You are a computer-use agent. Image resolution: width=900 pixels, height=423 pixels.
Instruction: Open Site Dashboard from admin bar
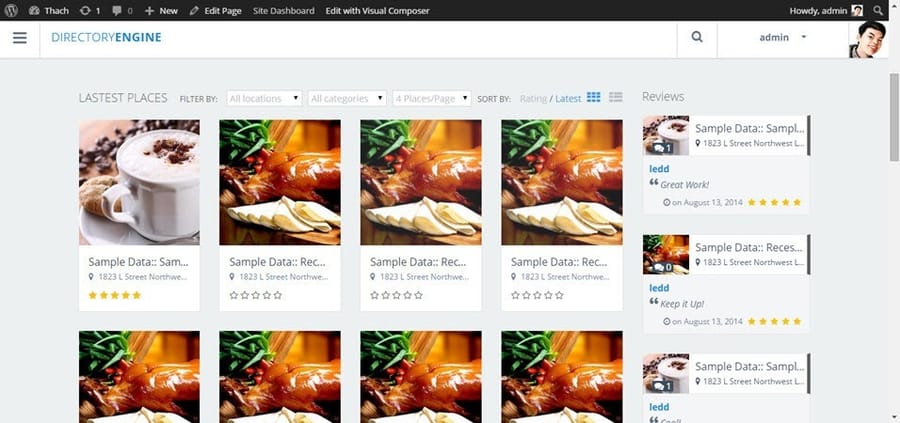coord(284,10)
